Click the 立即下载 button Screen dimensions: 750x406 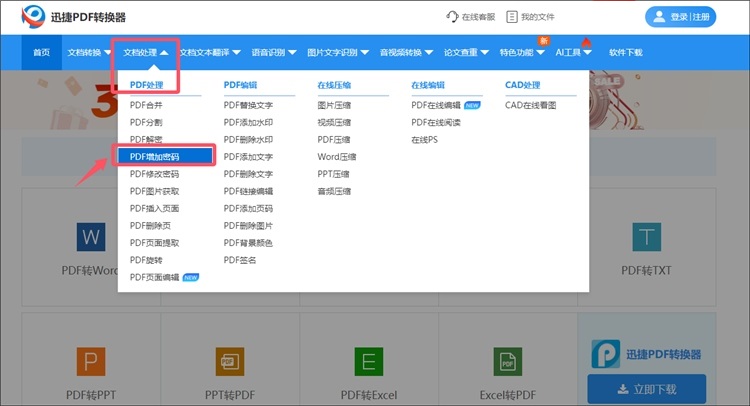pos(647,389)
